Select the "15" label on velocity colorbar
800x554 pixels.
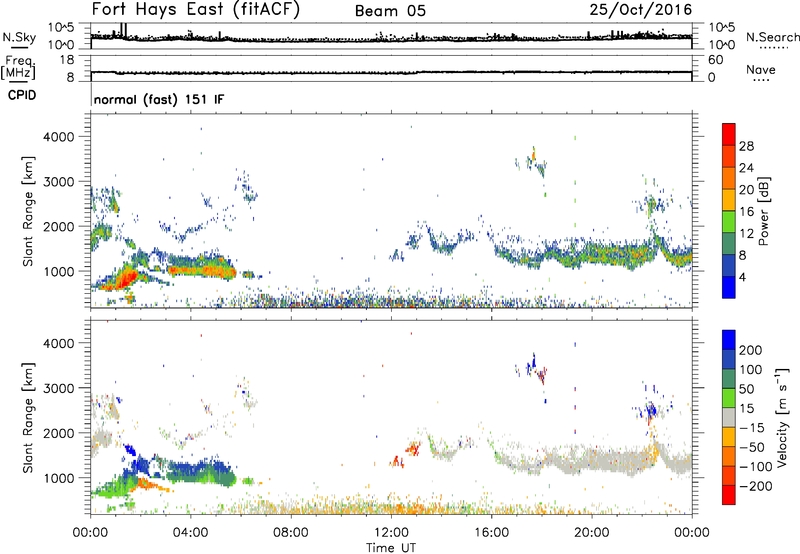746,408
